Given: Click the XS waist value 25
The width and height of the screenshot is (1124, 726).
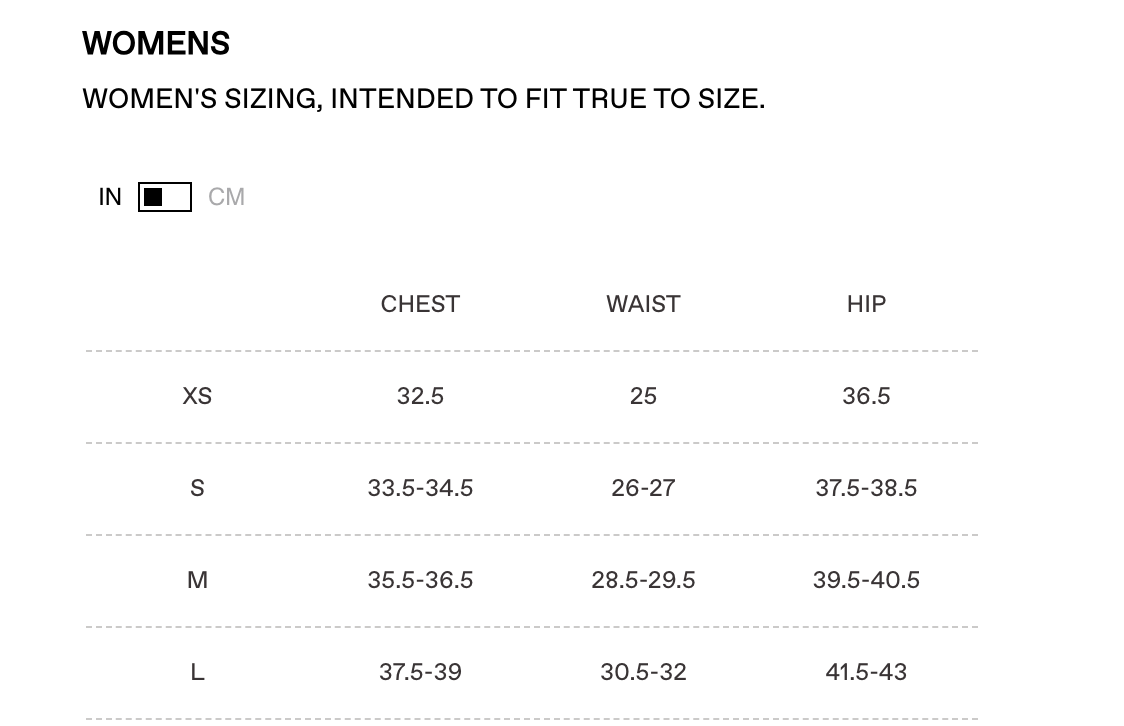Looking at the screenshot, I should [x=643, y=396].
